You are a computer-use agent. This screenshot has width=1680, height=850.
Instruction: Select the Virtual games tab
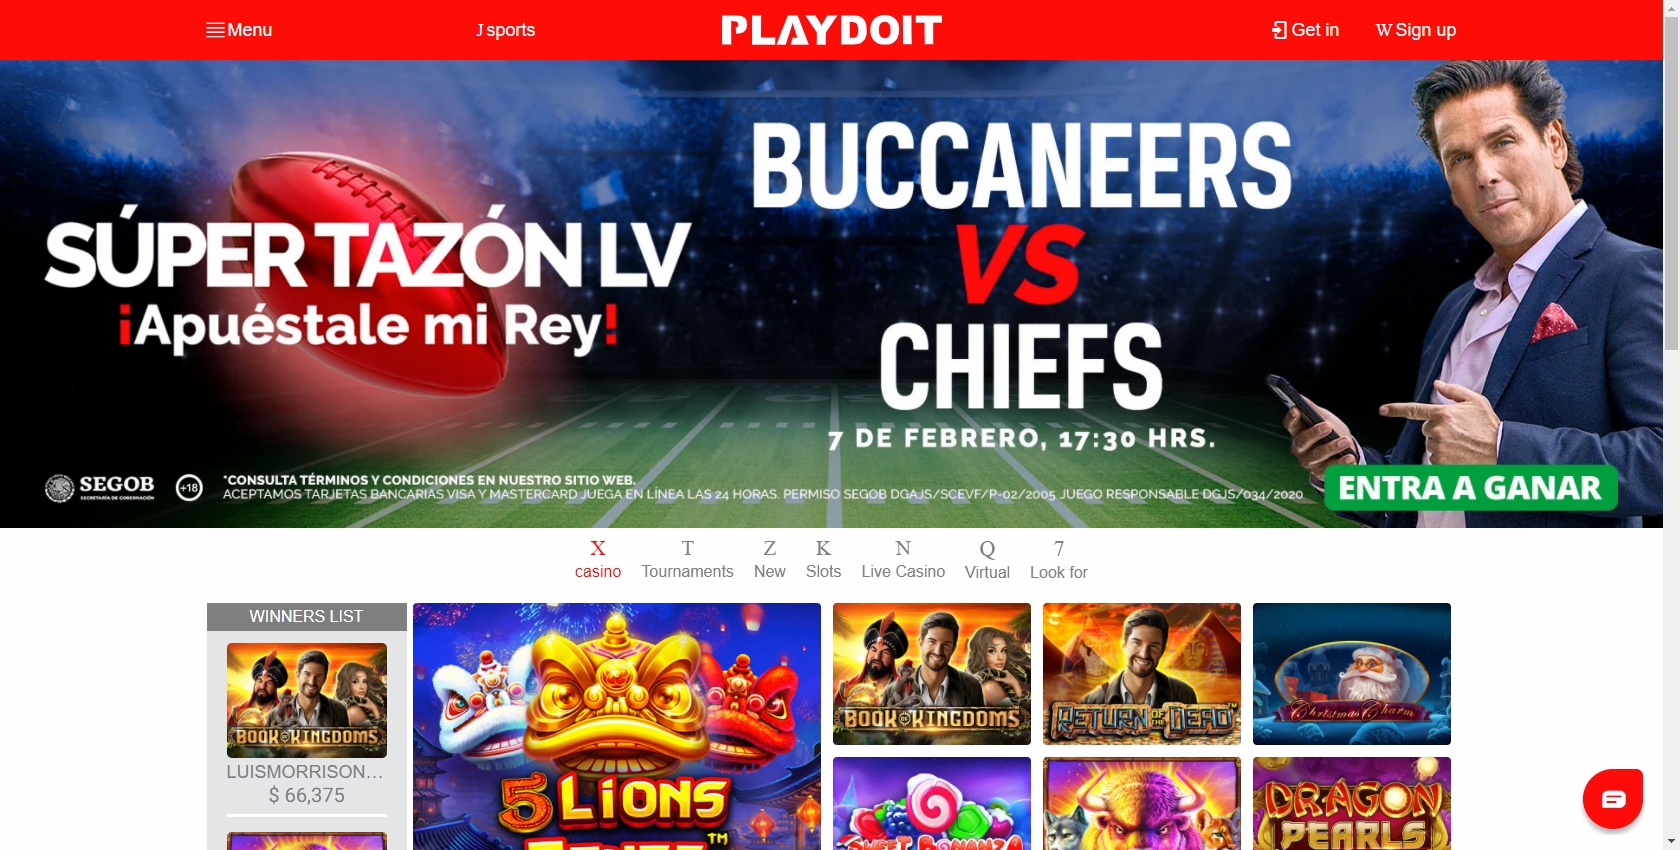[987, 560]
